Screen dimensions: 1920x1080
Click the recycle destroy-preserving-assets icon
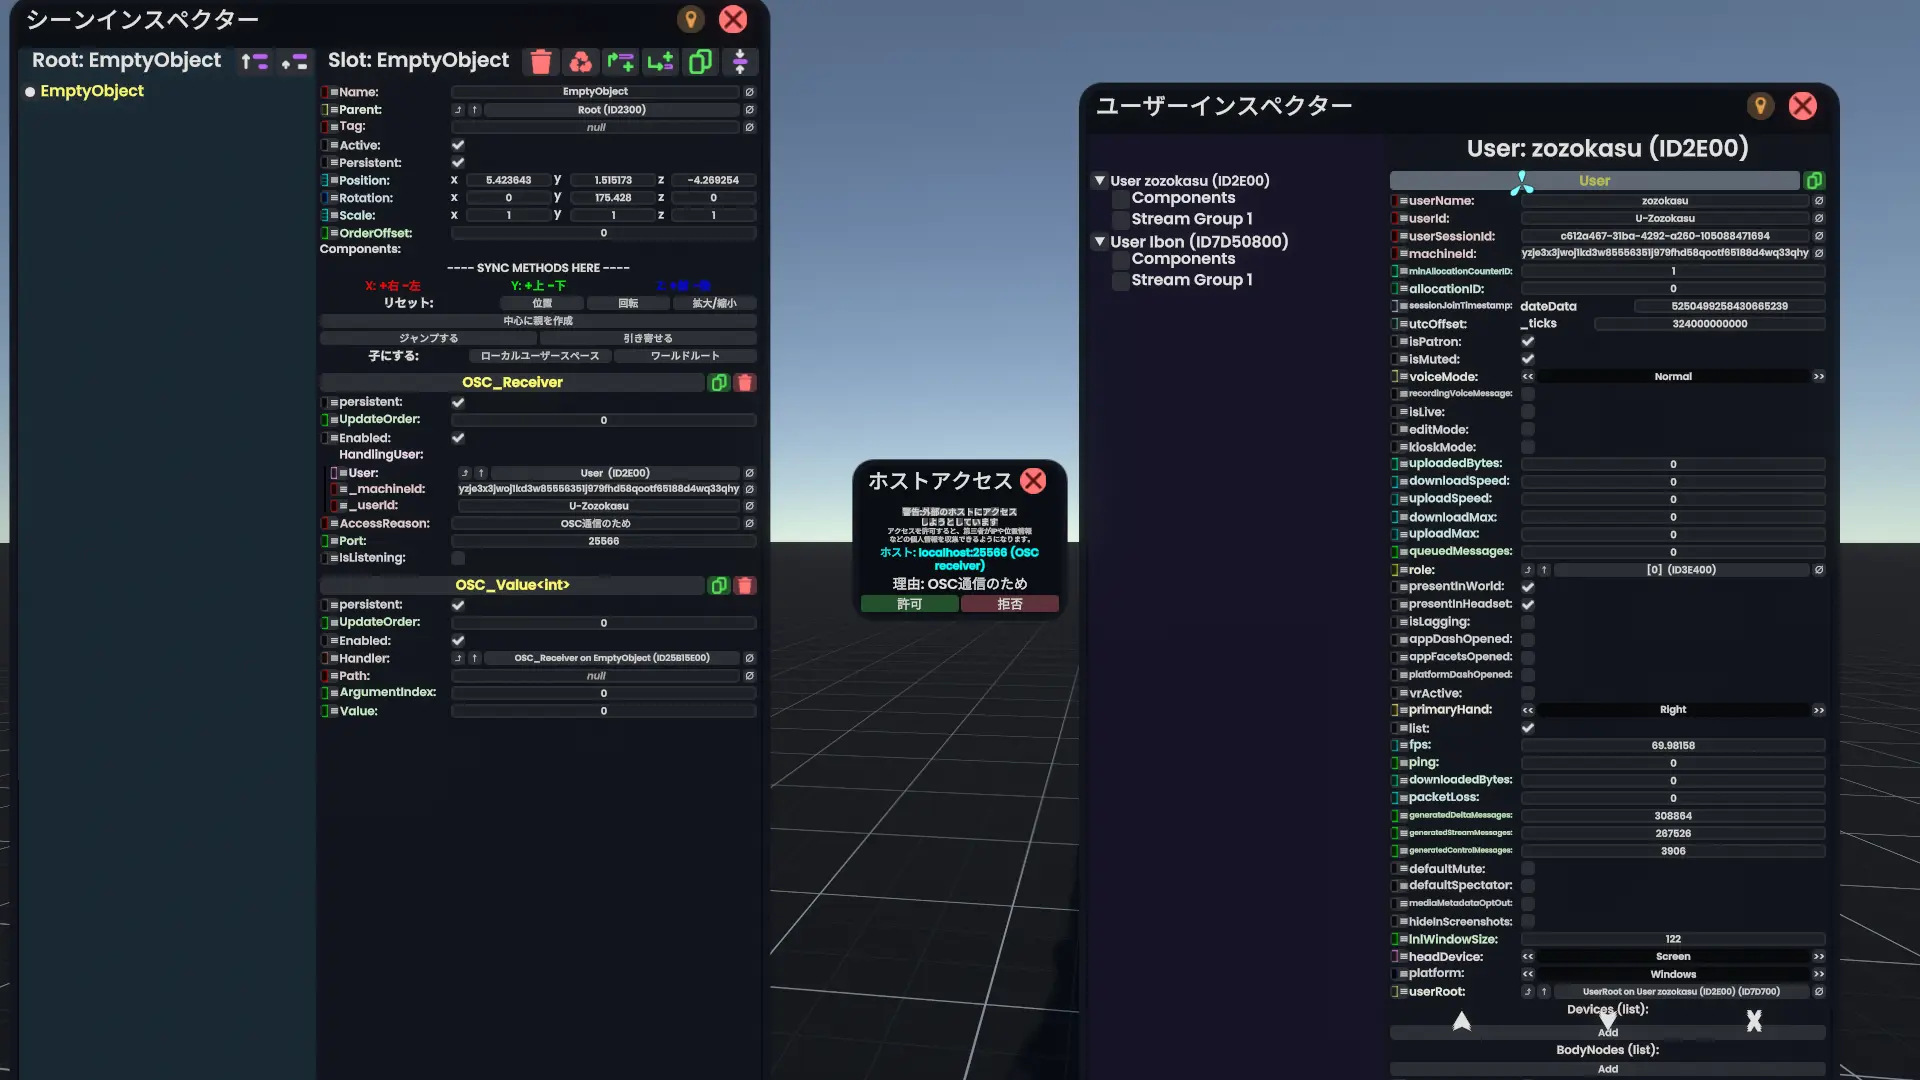point(581,62)
